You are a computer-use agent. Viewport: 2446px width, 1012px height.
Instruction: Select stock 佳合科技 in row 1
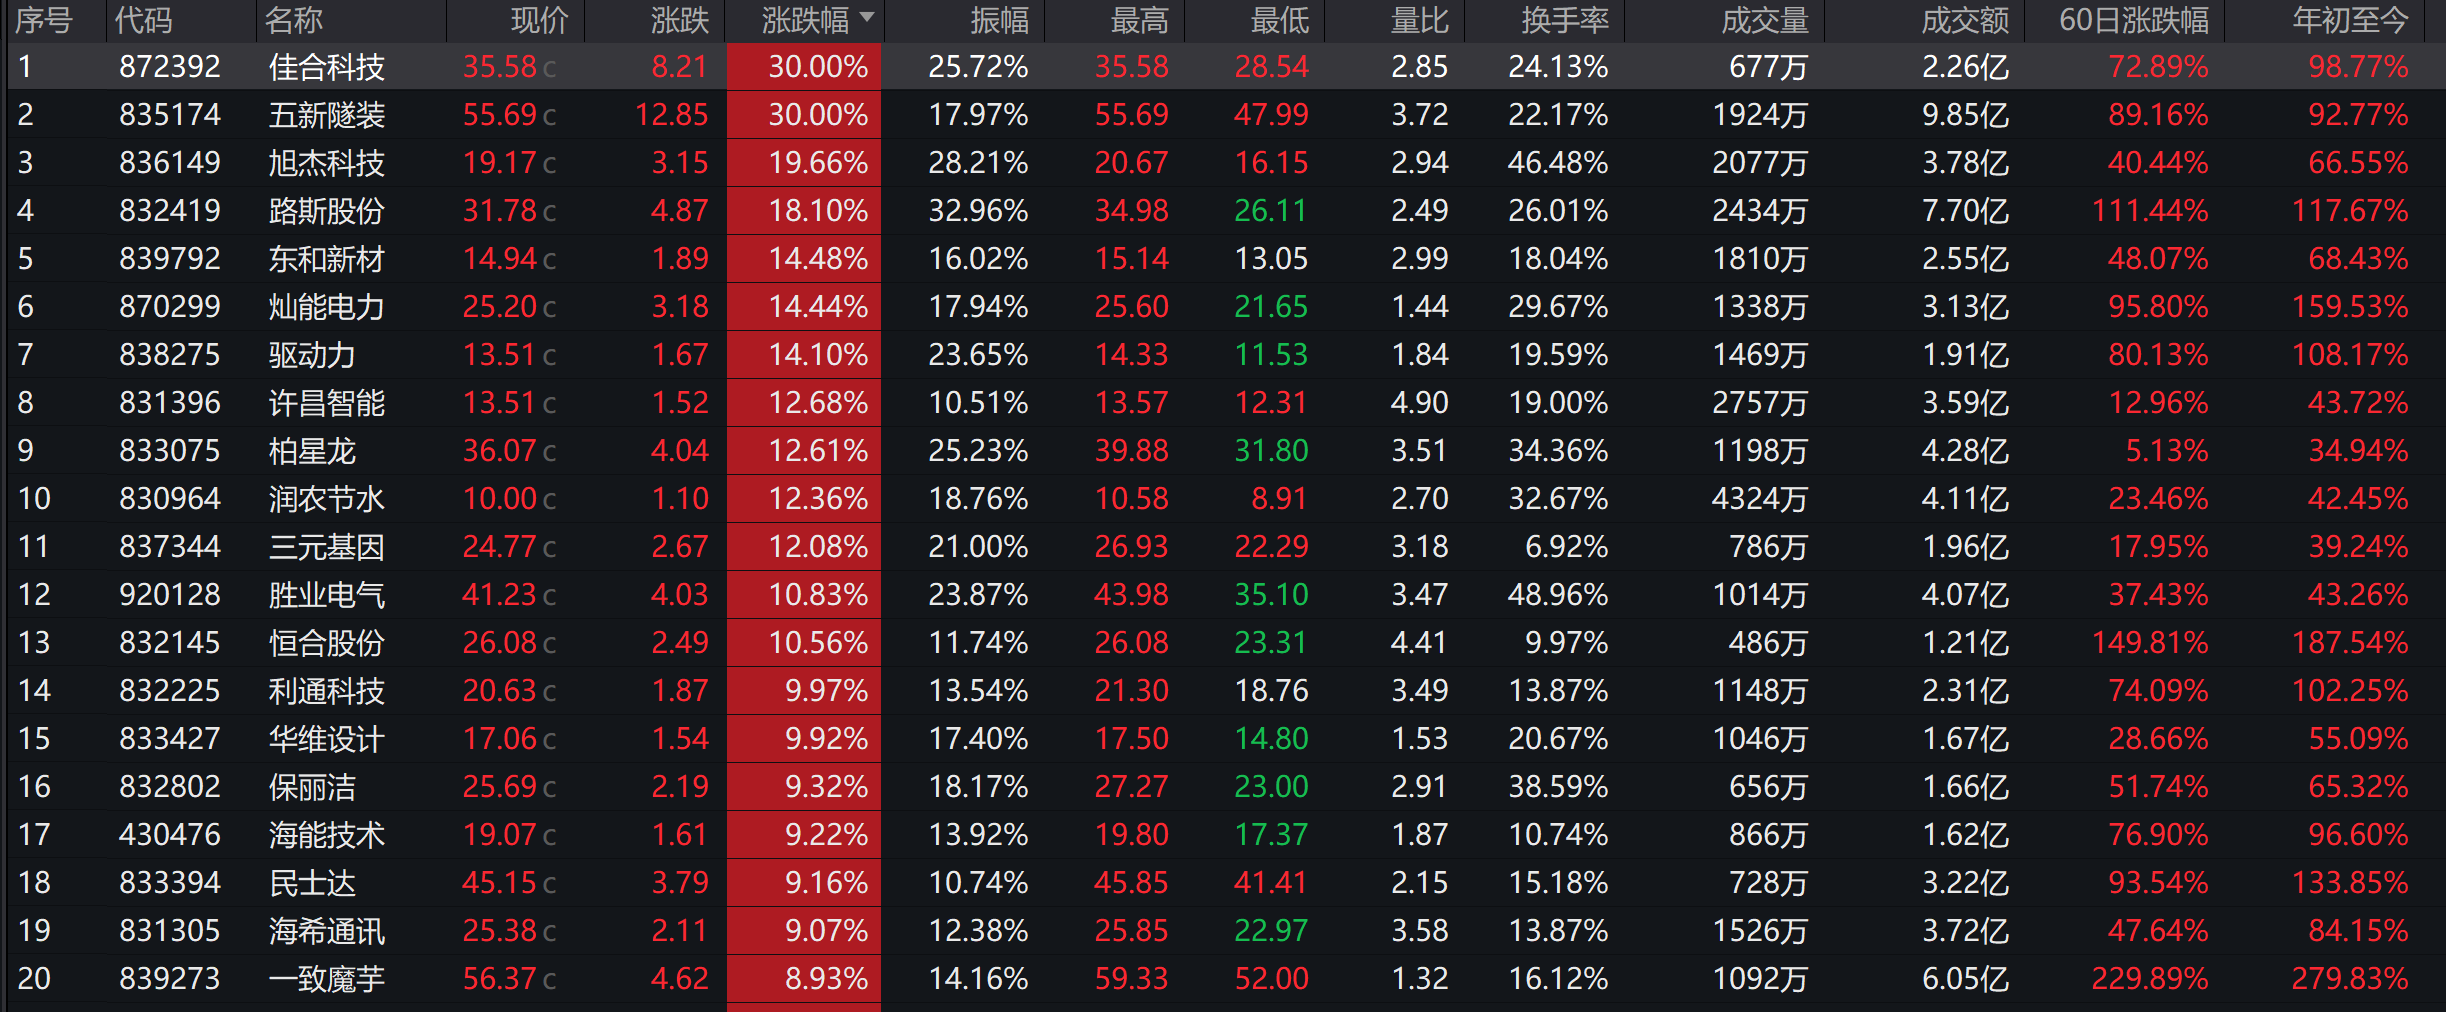[x=326, y=67]
